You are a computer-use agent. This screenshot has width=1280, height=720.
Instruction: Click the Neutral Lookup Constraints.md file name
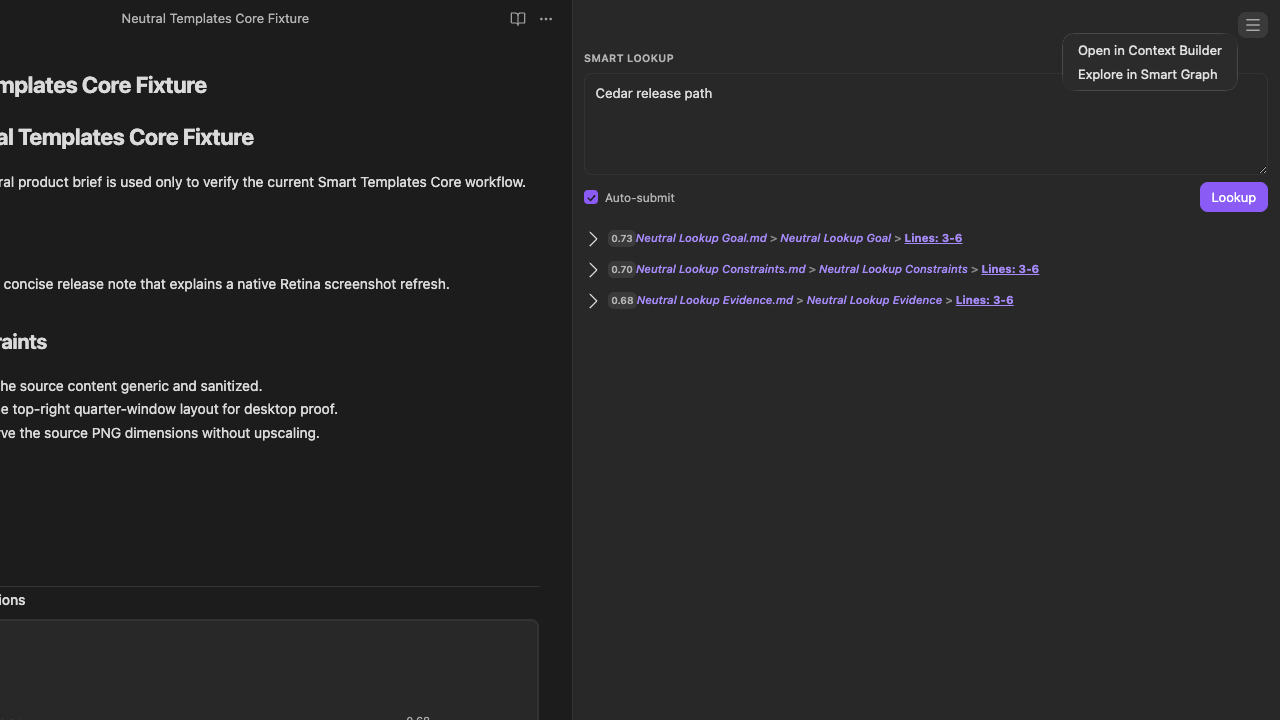tap(720, 269)
